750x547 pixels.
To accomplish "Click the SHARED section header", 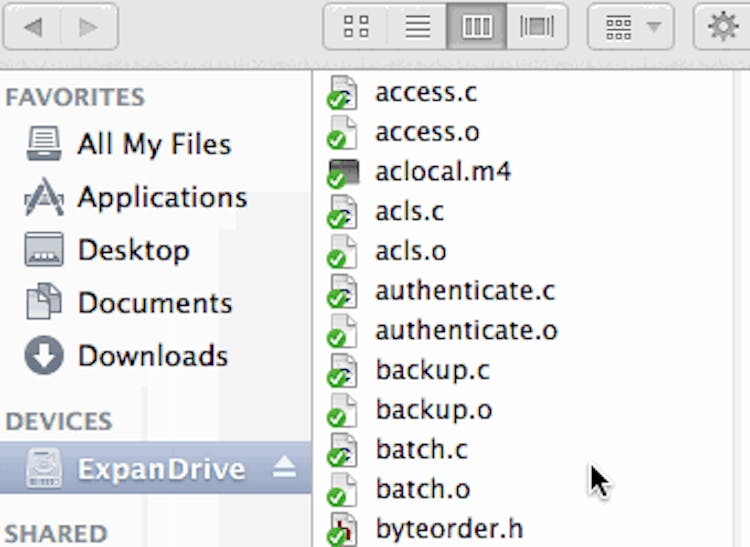I will tap(56, 534).
